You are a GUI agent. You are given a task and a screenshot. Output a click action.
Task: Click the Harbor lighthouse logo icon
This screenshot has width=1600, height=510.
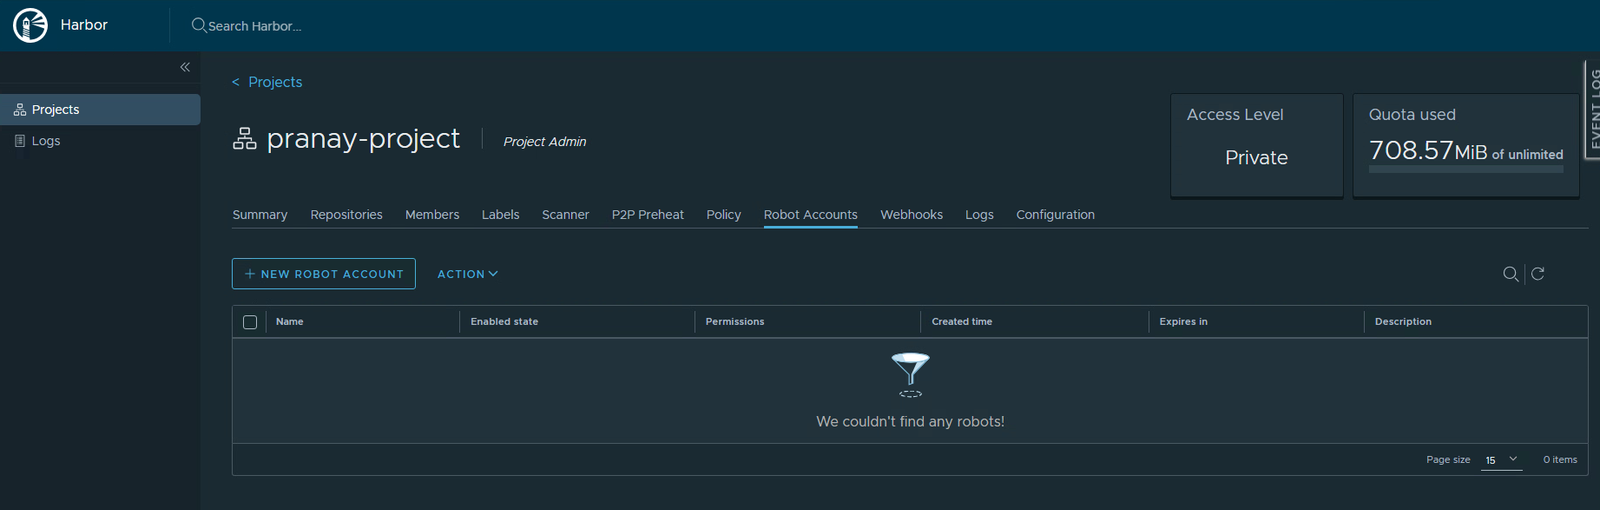(x=30, y=25)
